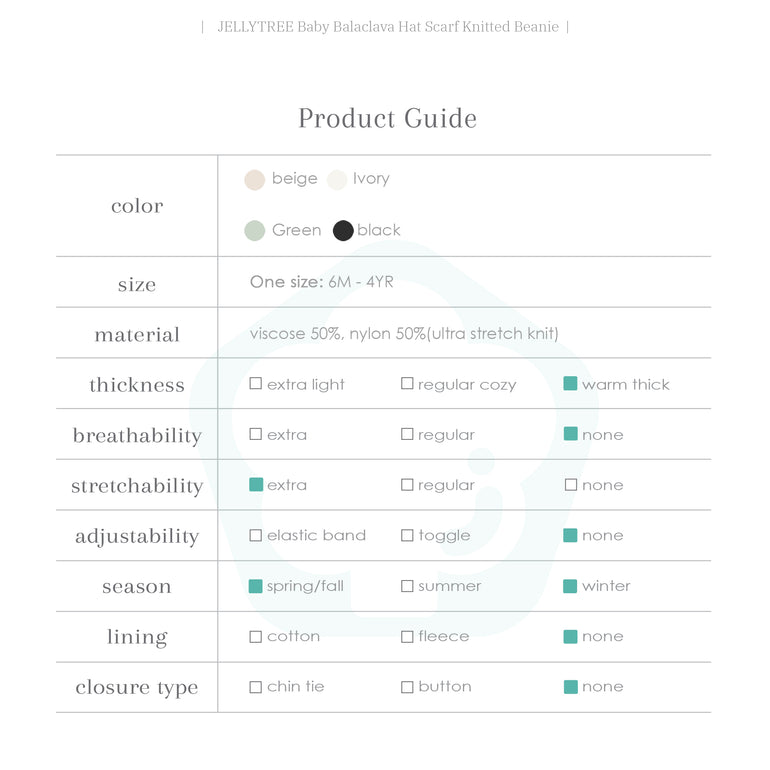Screen dimensions: 770x770
Task: Select the chin tie closure checkbox
Action: (x=256, y=687)
